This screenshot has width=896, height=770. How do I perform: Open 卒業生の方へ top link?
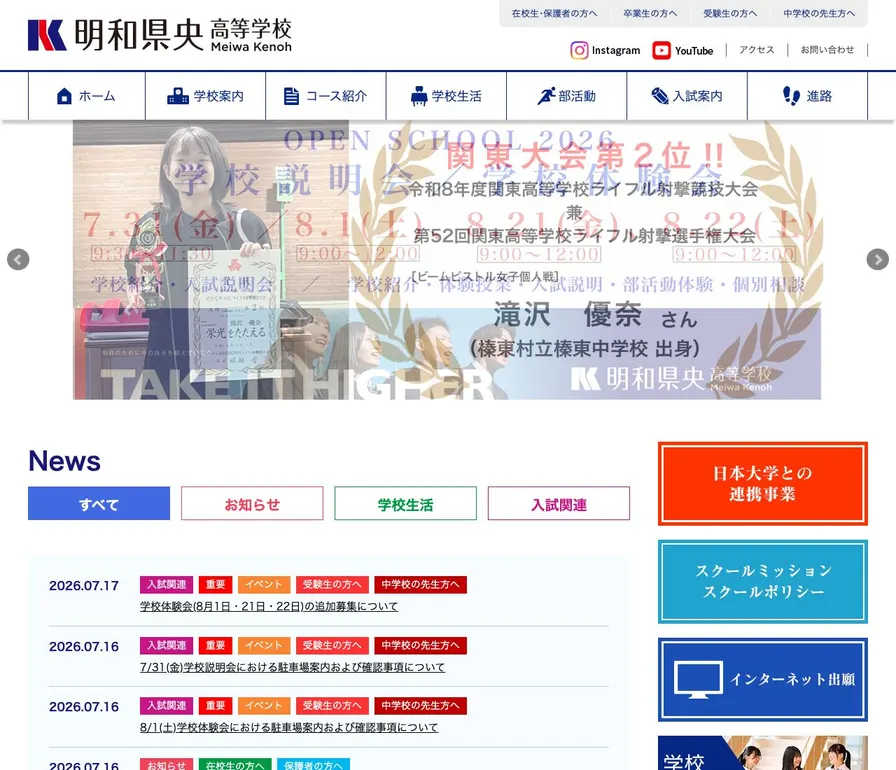point(650,13)
